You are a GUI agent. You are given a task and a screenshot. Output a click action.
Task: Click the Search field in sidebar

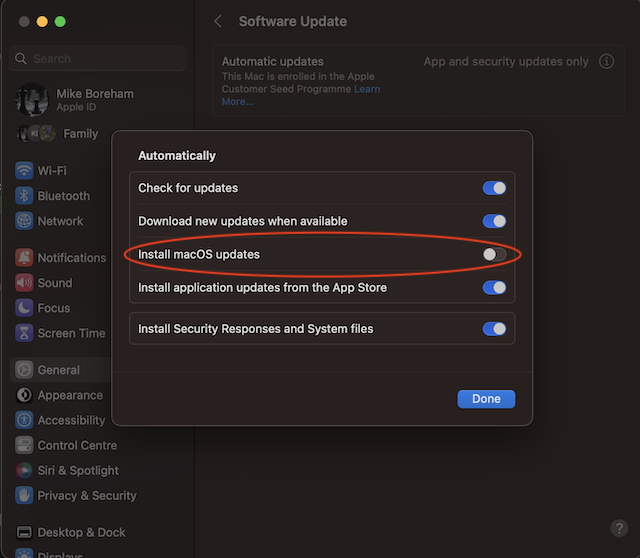tap(98, 59)
